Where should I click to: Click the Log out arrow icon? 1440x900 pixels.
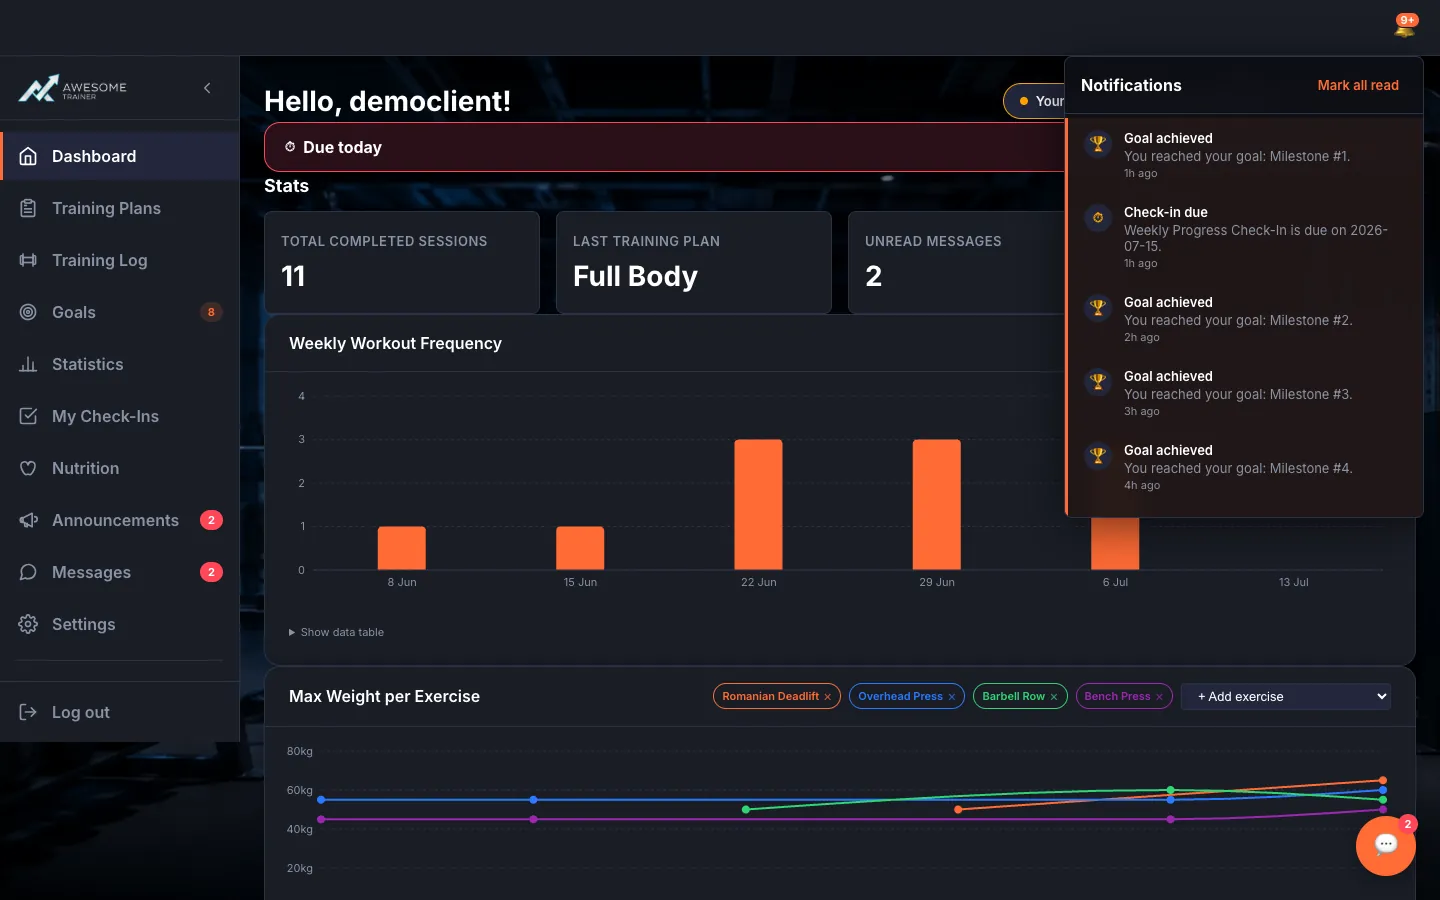click(28, 712)
